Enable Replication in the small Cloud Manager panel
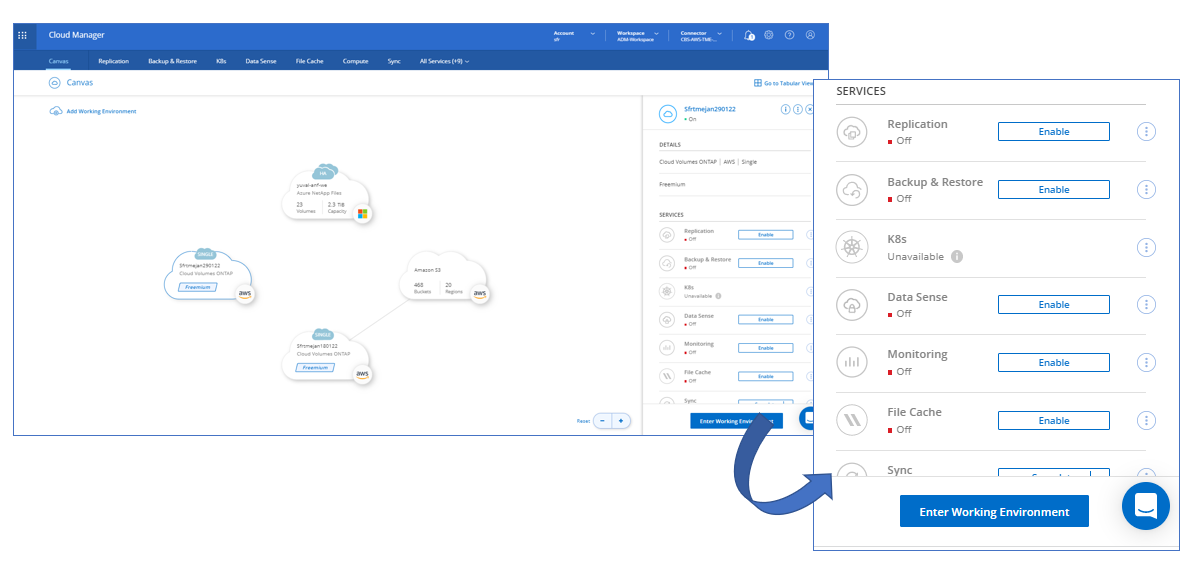Screen dimensions: 1202x575 [x=765, y=234]
